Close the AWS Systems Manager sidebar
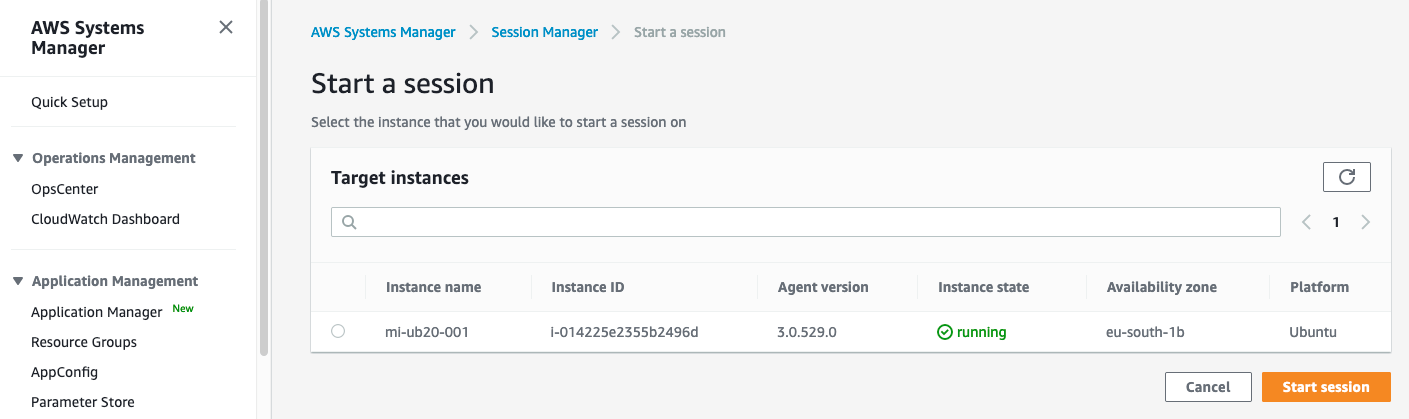 click(226, 28)
